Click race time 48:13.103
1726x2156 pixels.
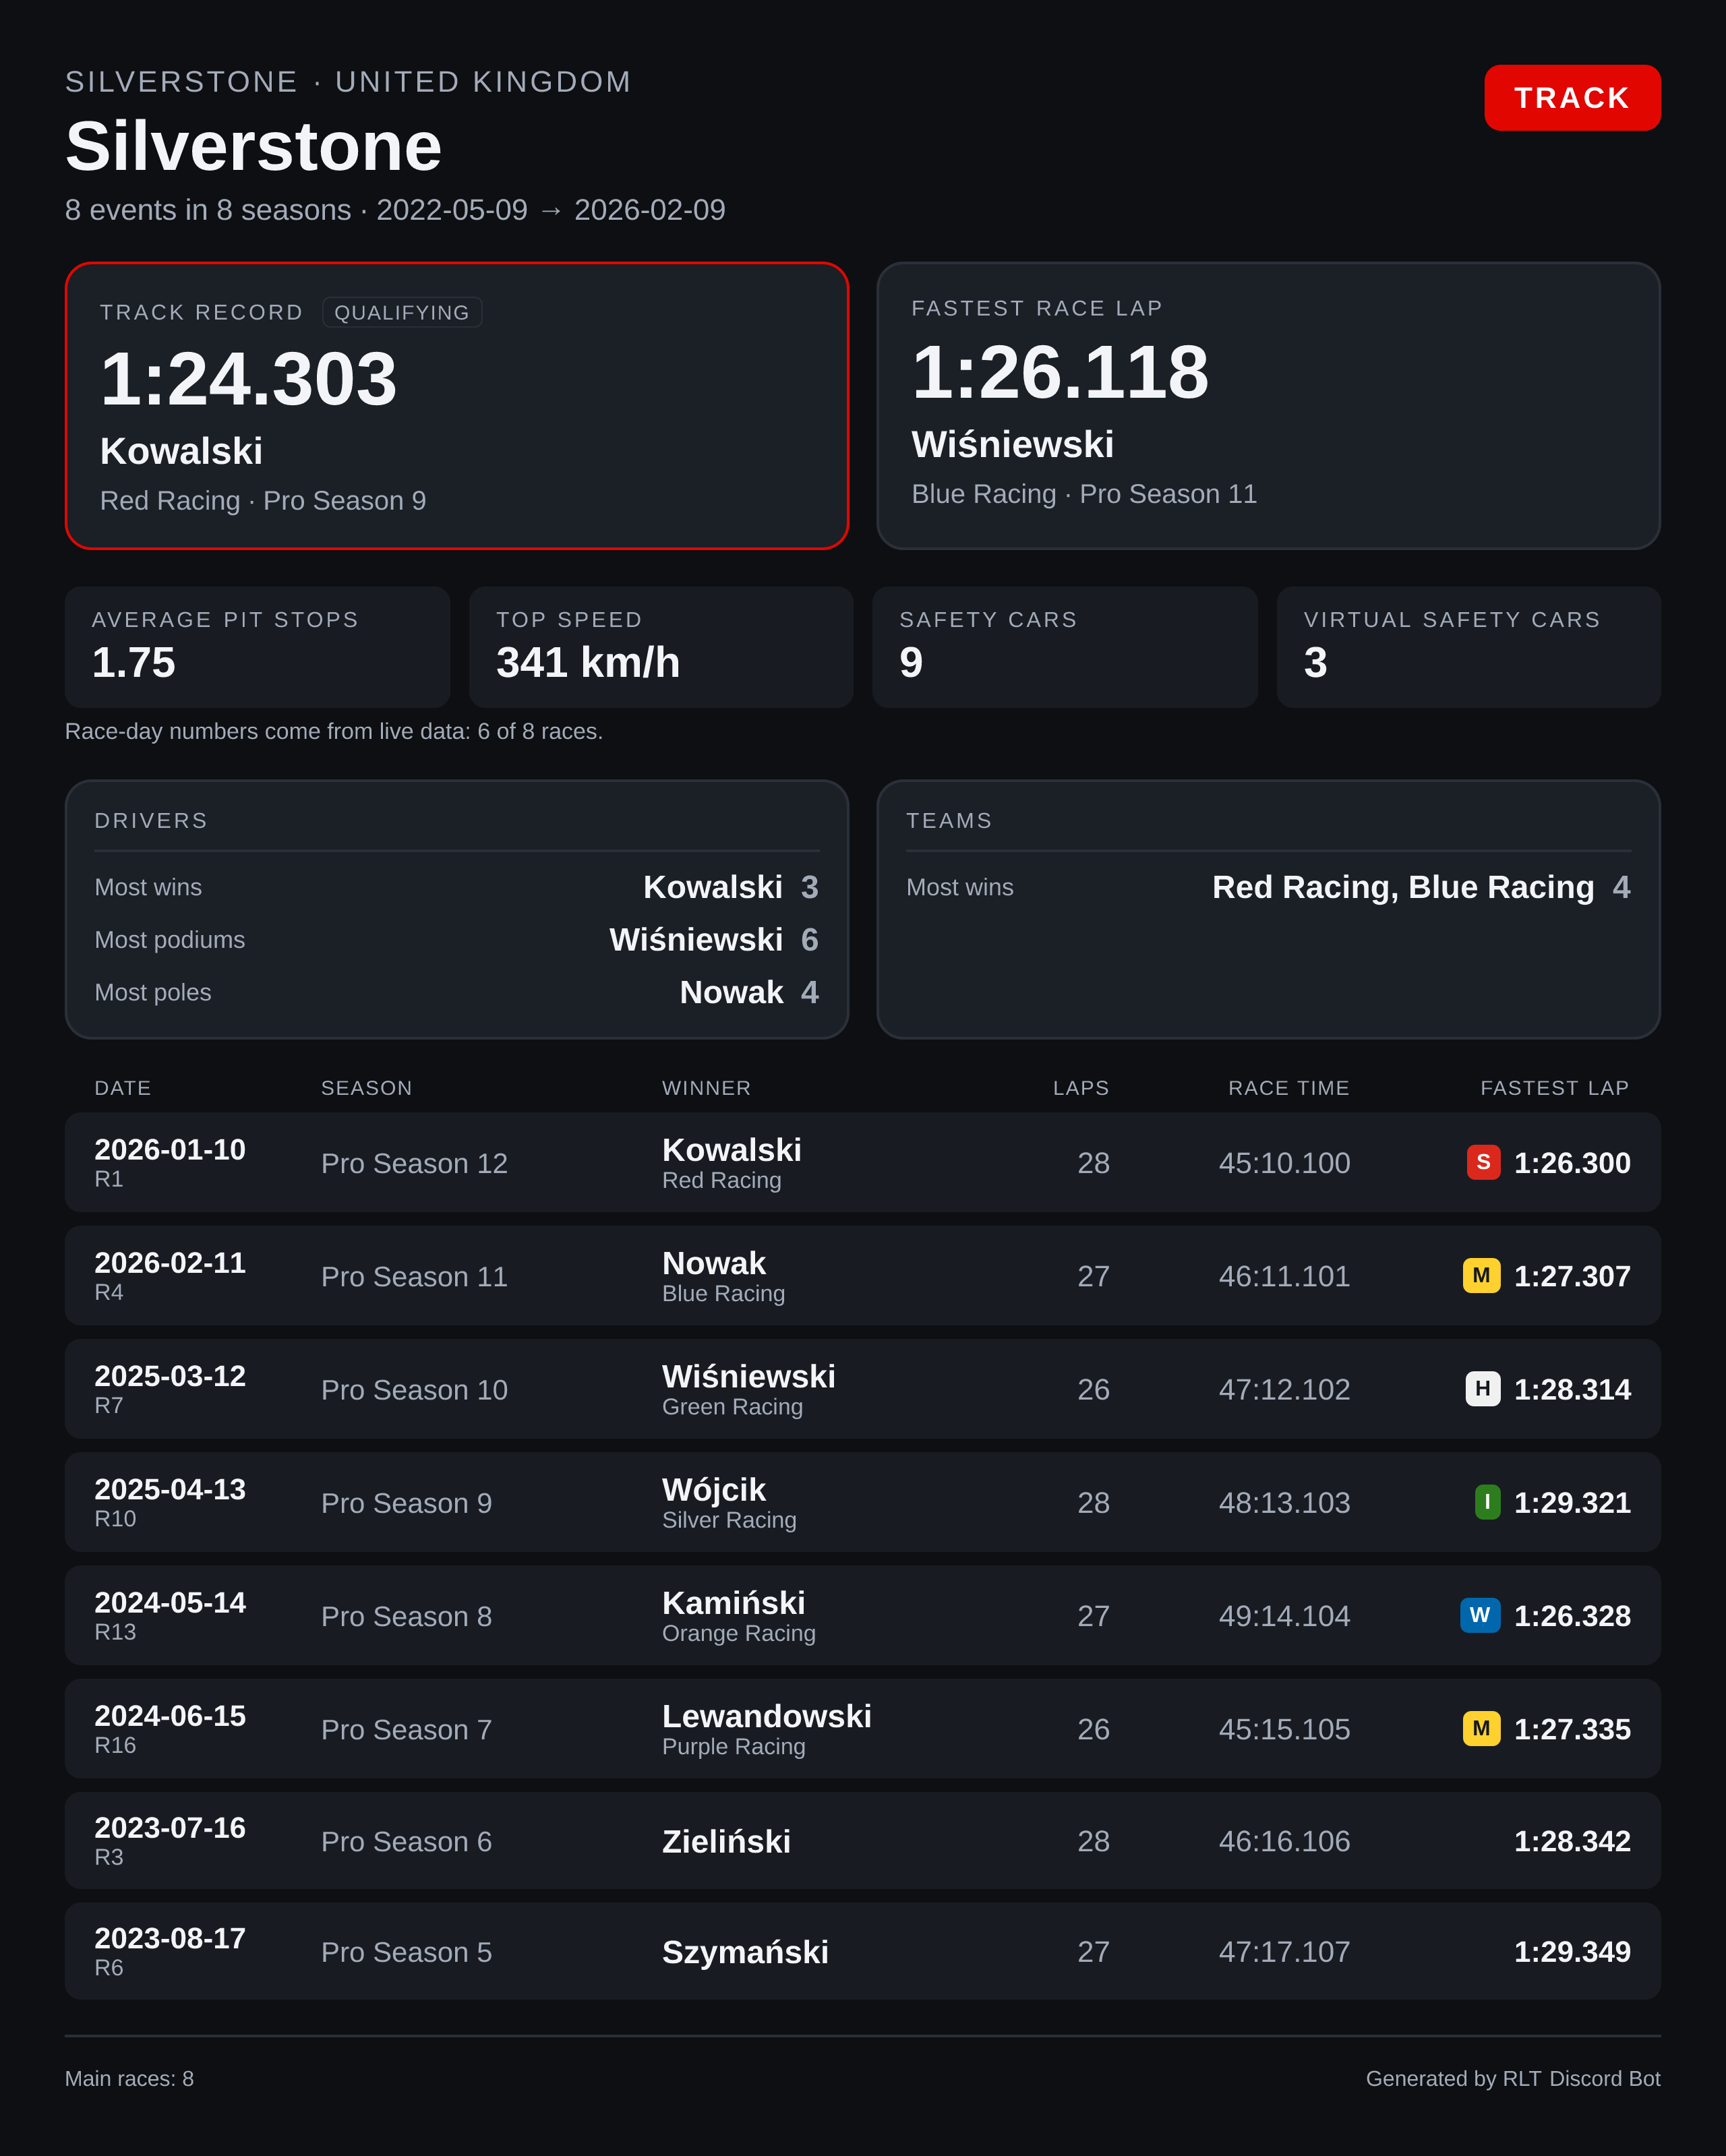point(1284,1502)
